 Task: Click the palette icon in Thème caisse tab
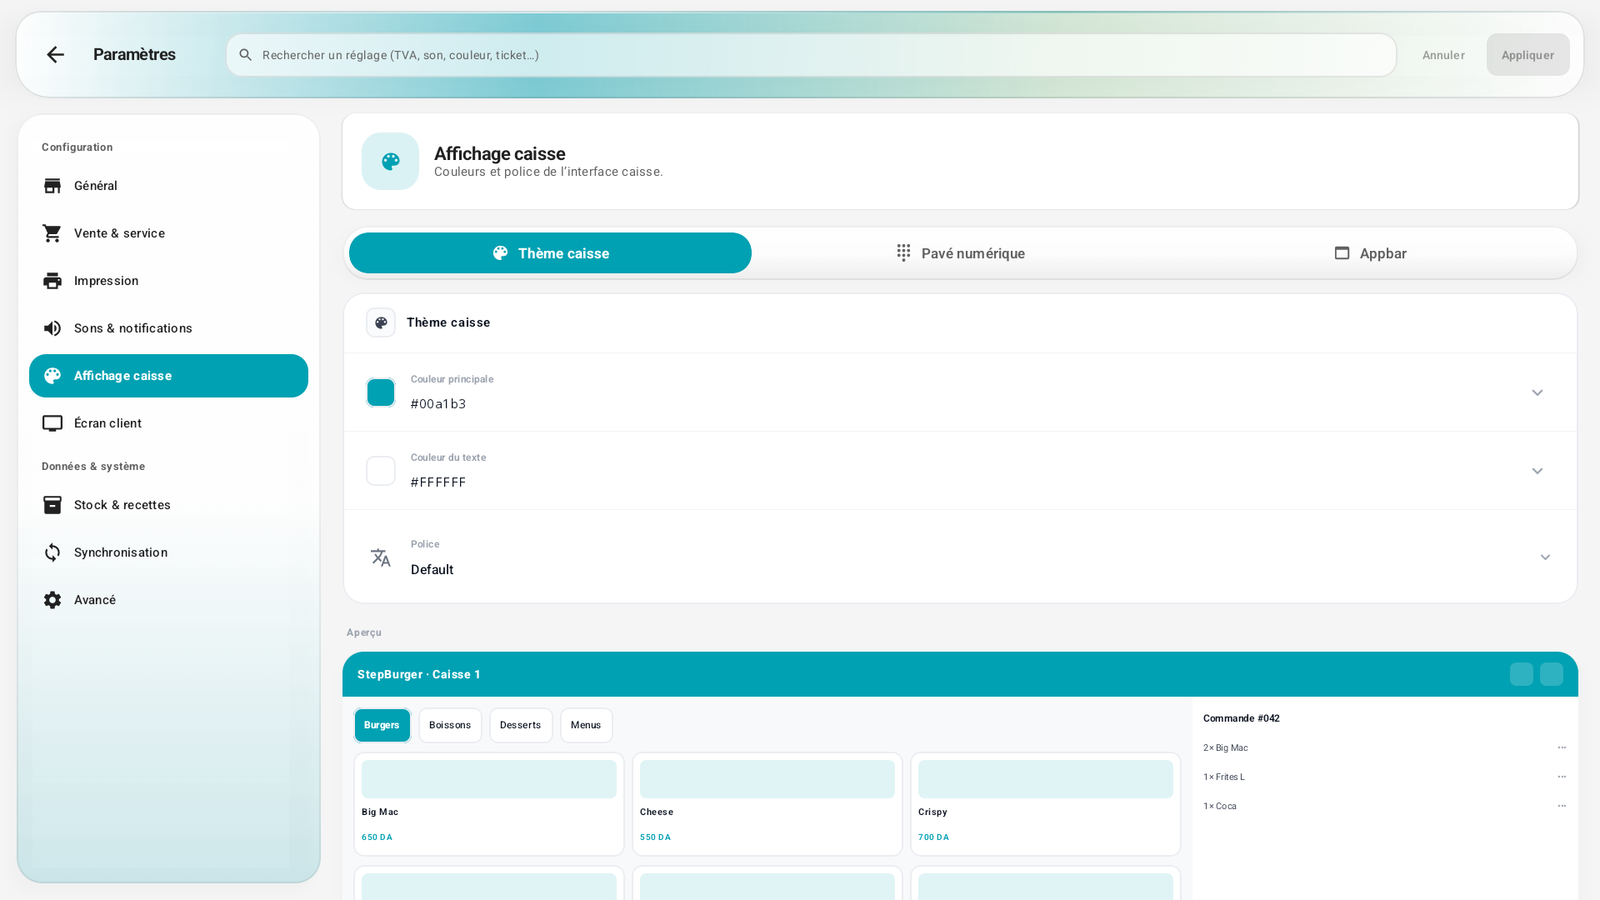500,253
